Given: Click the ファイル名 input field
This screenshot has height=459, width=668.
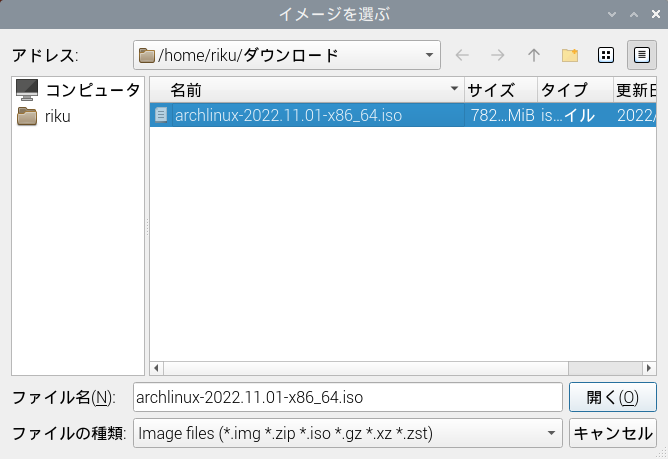Looking at the screenshot, I should 348,397.
